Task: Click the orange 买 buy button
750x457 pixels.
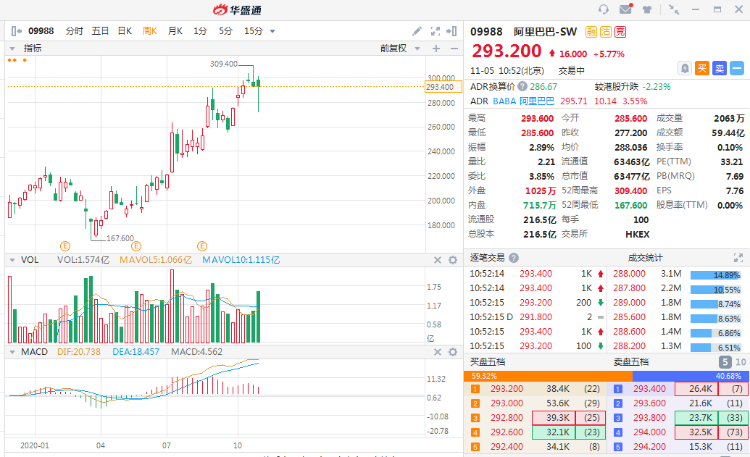Action: click(x=702, y=68)
